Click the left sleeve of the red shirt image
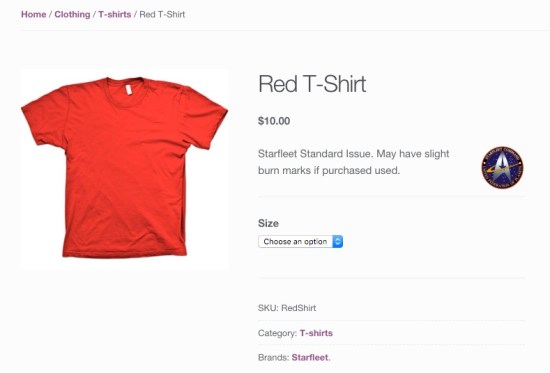The width and height of the screenshot is (550, 373). point(45,119)
